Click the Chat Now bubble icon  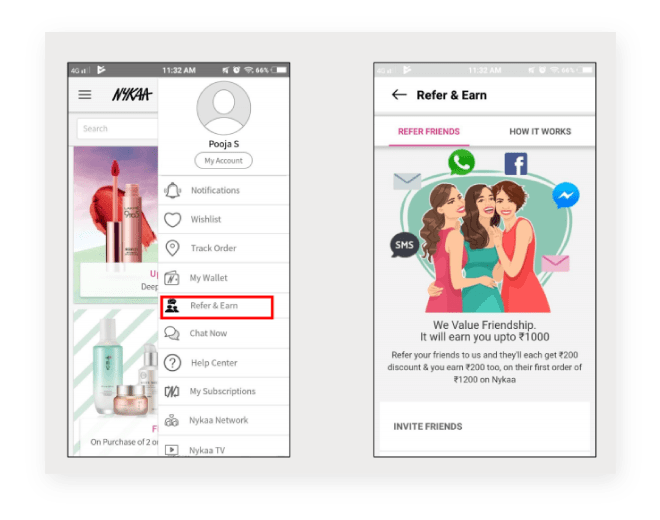[x=172, y=333]
